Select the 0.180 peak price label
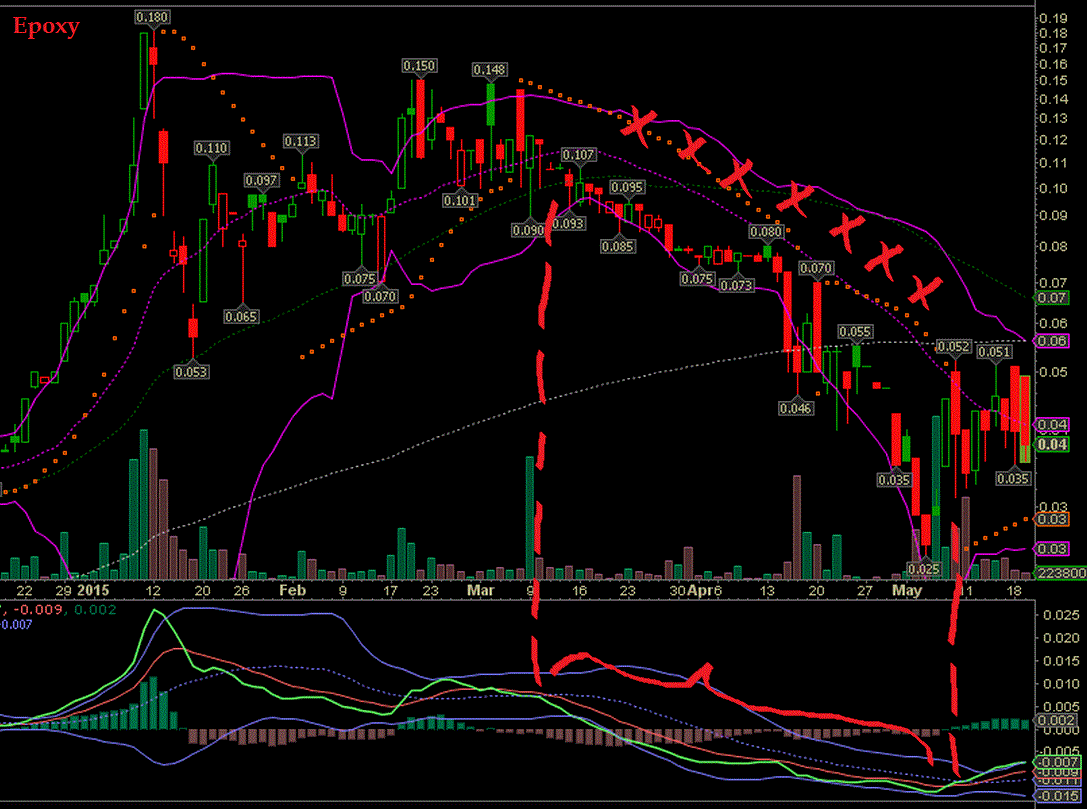The height and width of the screenshot is (809, 1087). [153, 17]
